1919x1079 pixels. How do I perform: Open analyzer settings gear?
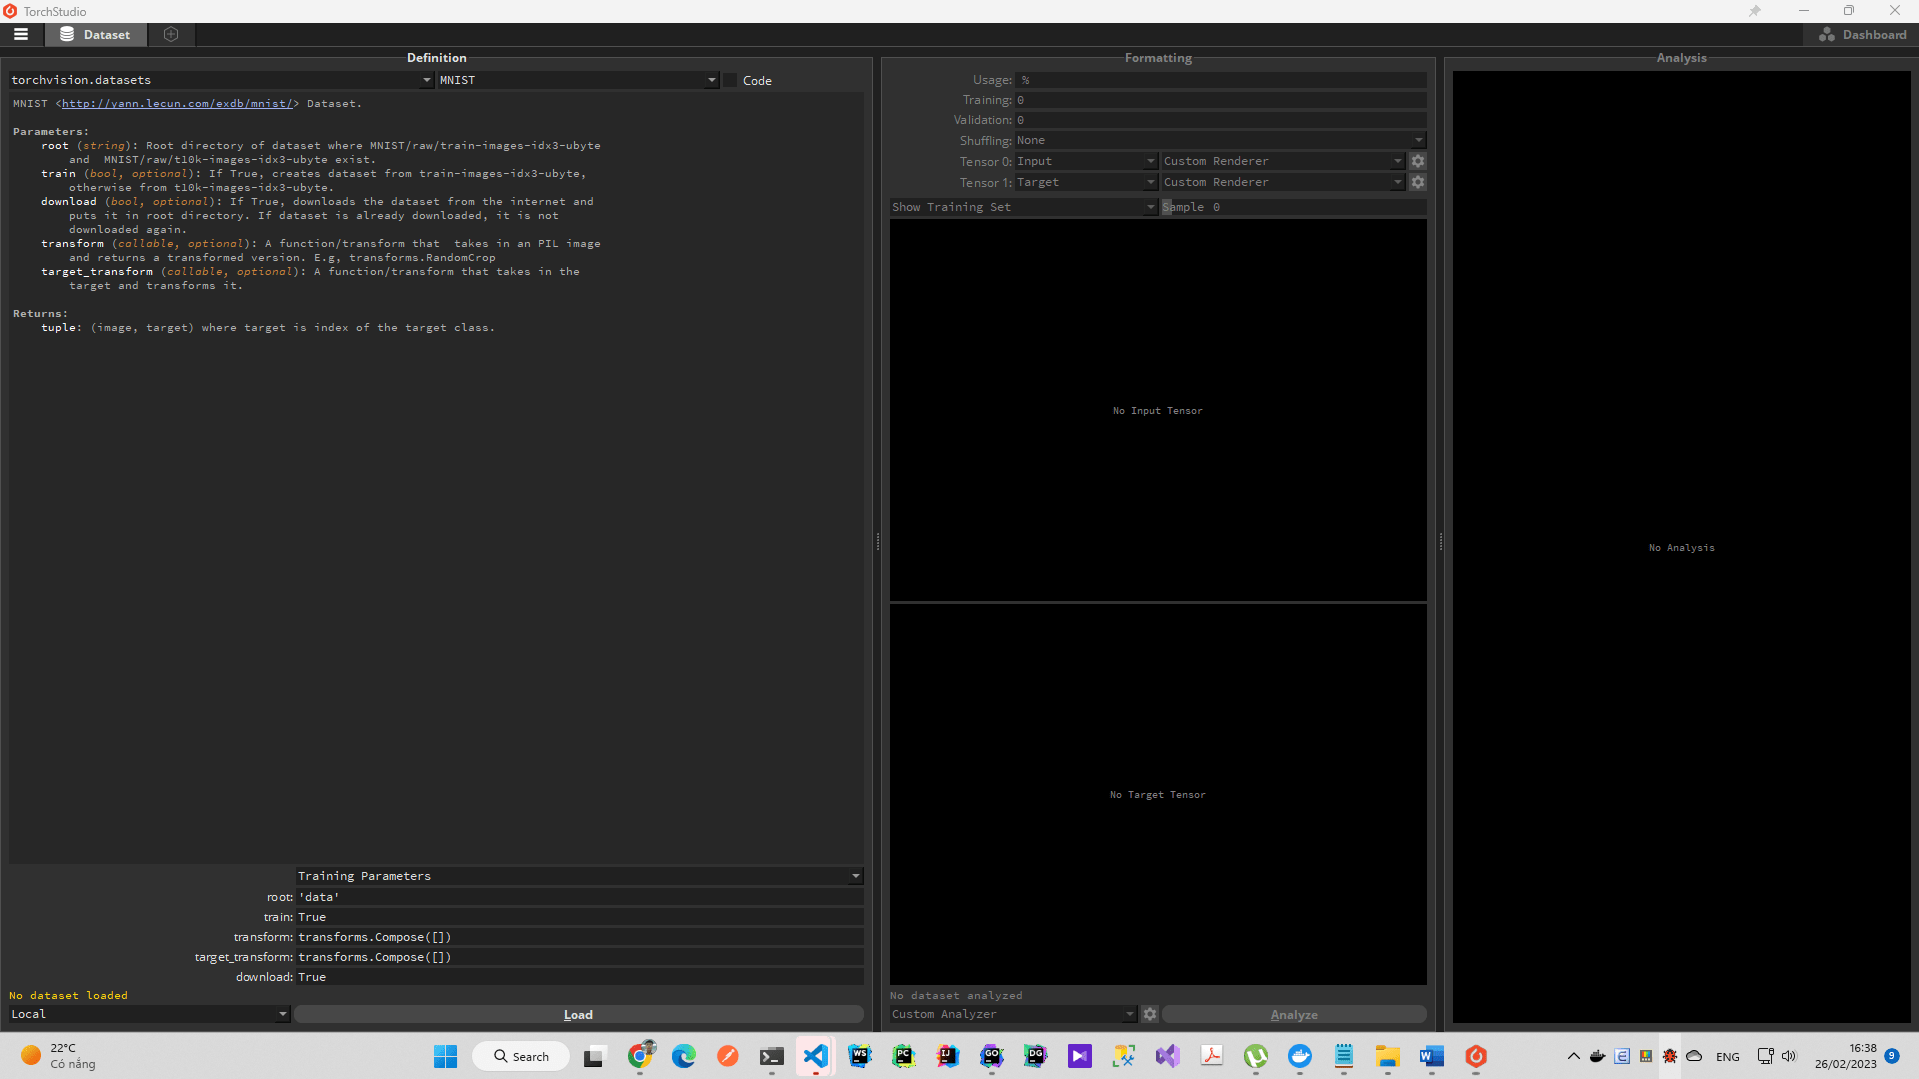[x=1150, y=1014]
